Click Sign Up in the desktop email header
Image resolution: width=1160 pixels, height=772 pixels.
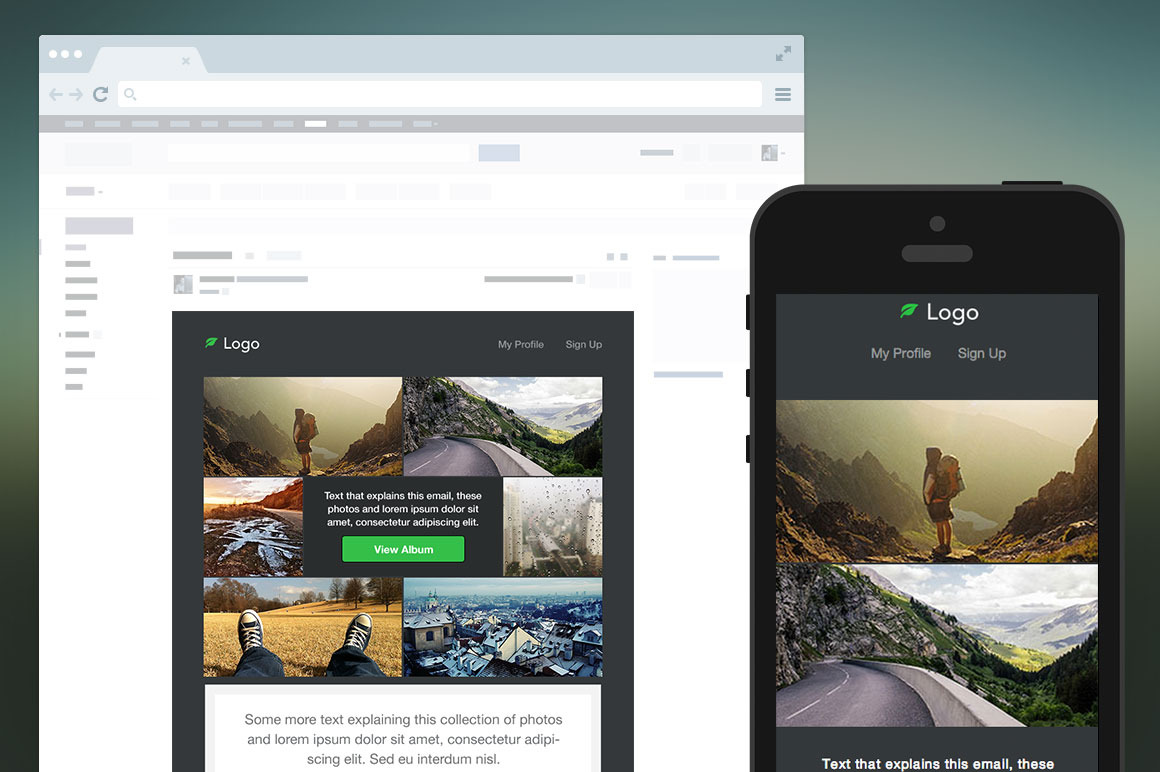[583, 344]
